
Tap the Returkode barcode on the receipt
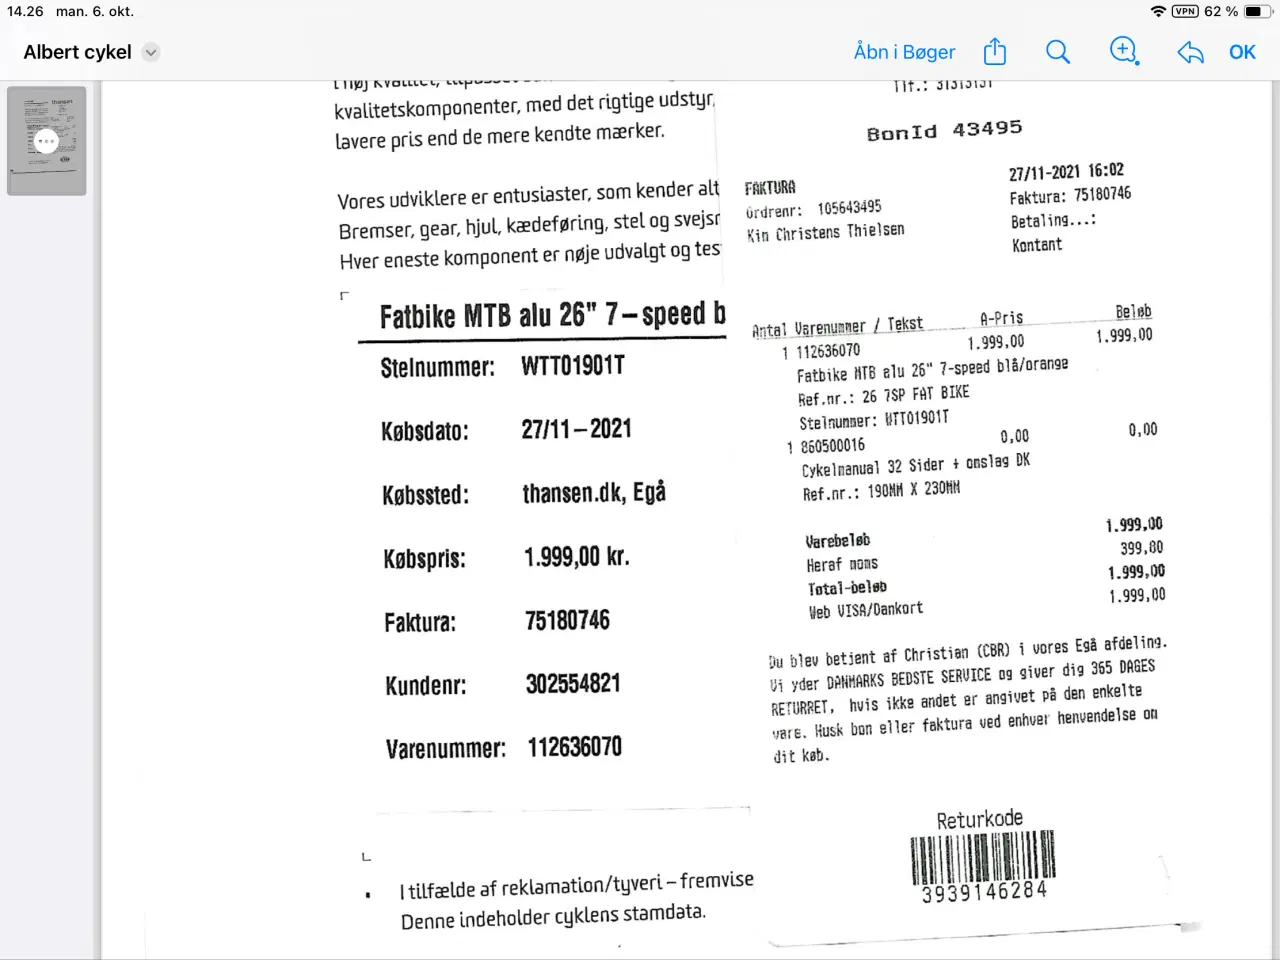983,857
